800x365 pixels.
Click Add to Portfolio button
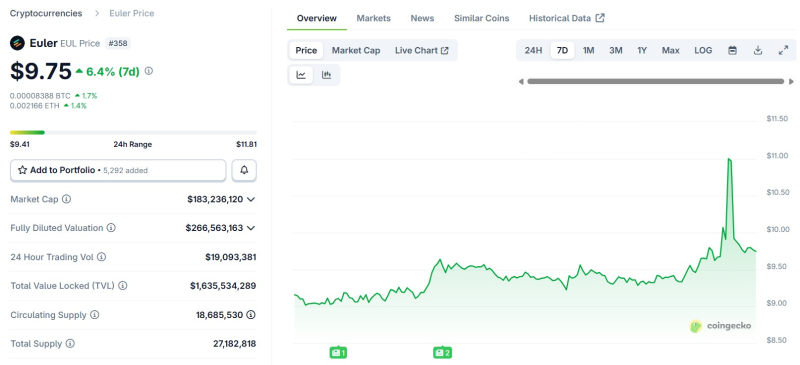118,170
